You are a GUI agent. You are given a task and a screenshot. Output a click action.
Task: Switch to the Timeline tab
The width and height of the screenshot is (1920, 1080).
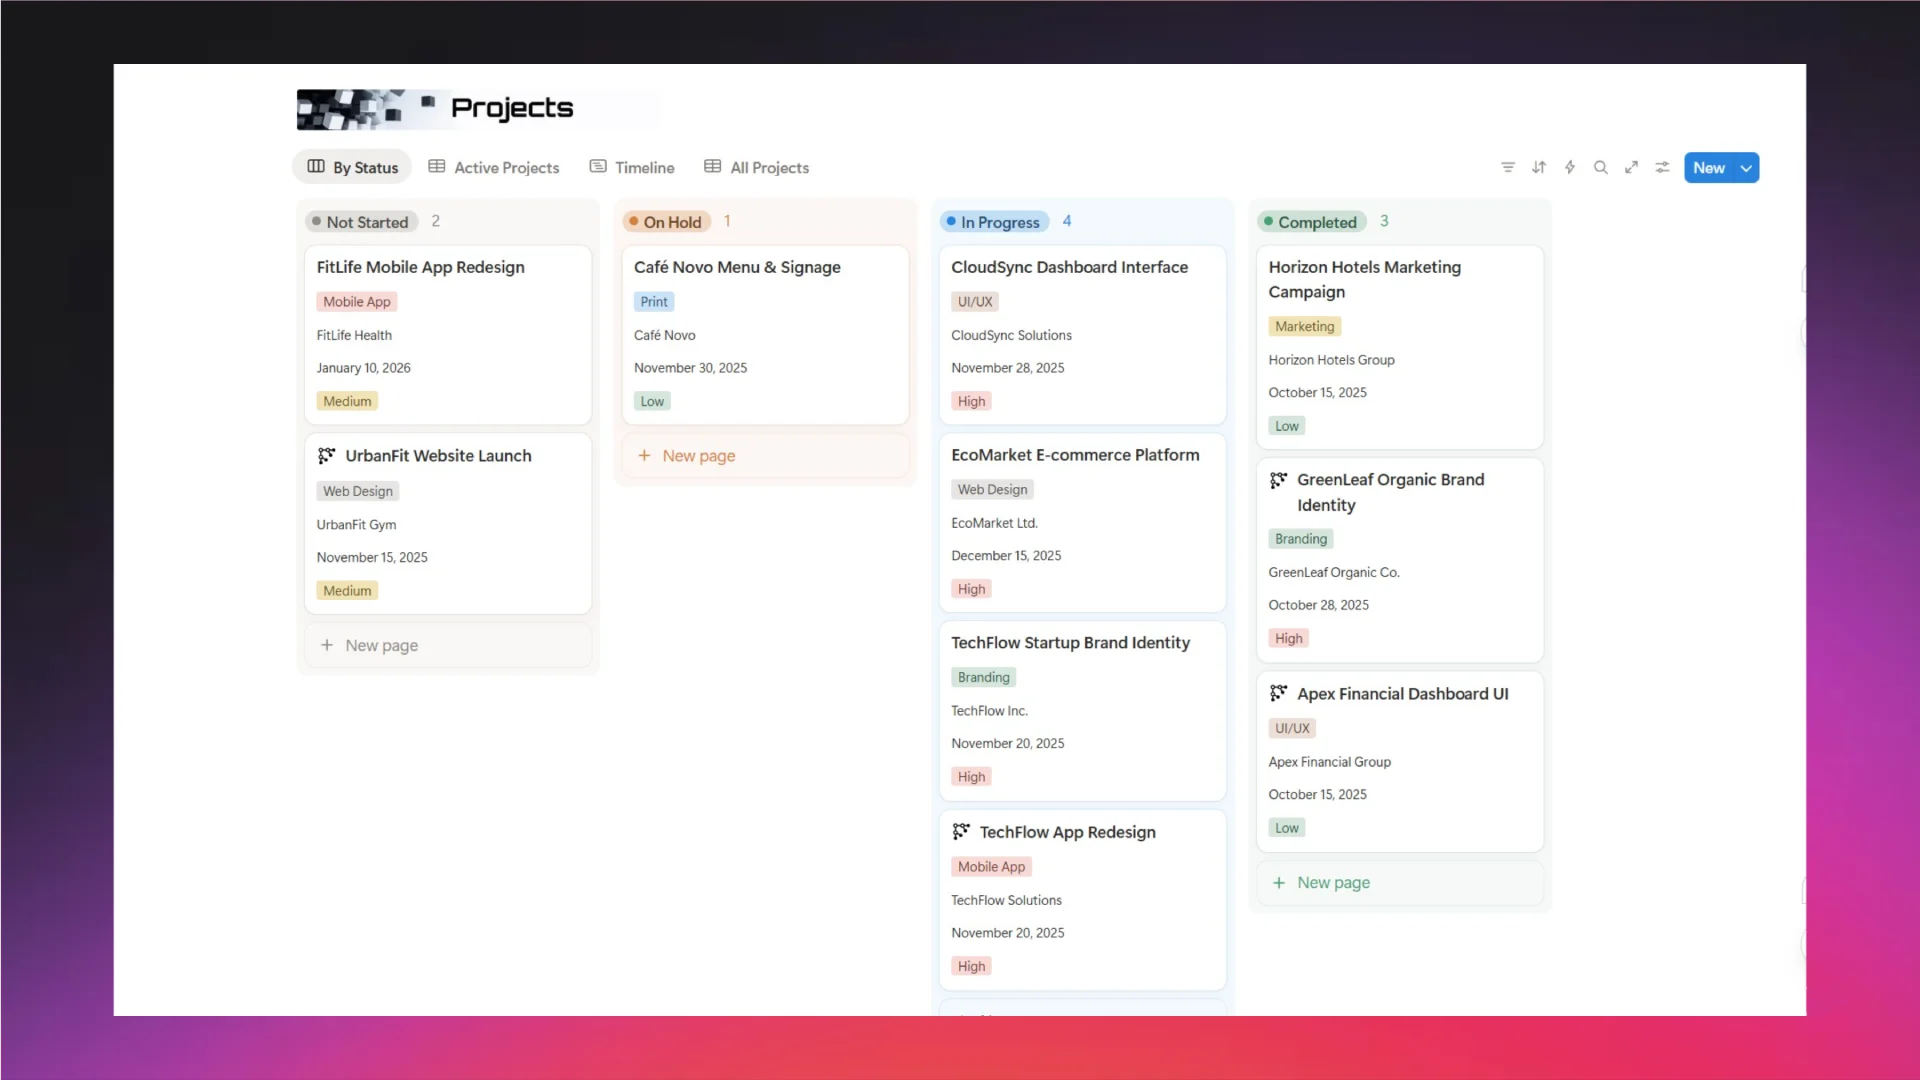point(632,167)
